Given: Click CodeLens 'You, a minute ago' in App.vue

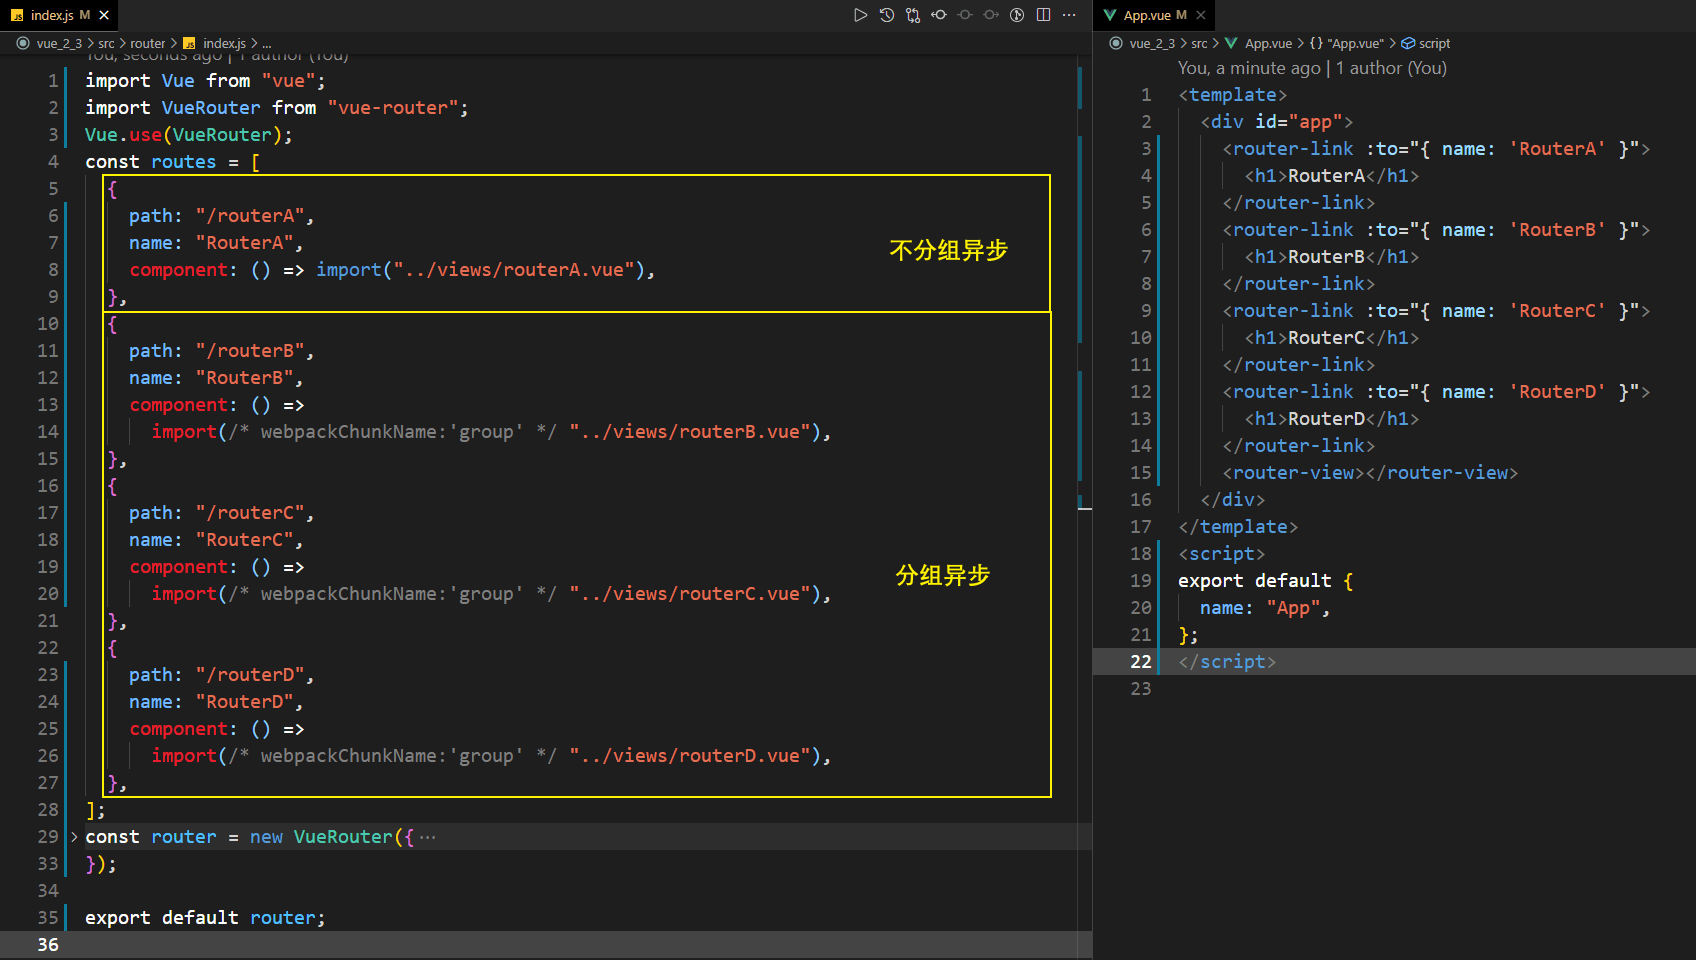Looking at the screenshot, I should pyautogui.click(x=1249, y=68).
